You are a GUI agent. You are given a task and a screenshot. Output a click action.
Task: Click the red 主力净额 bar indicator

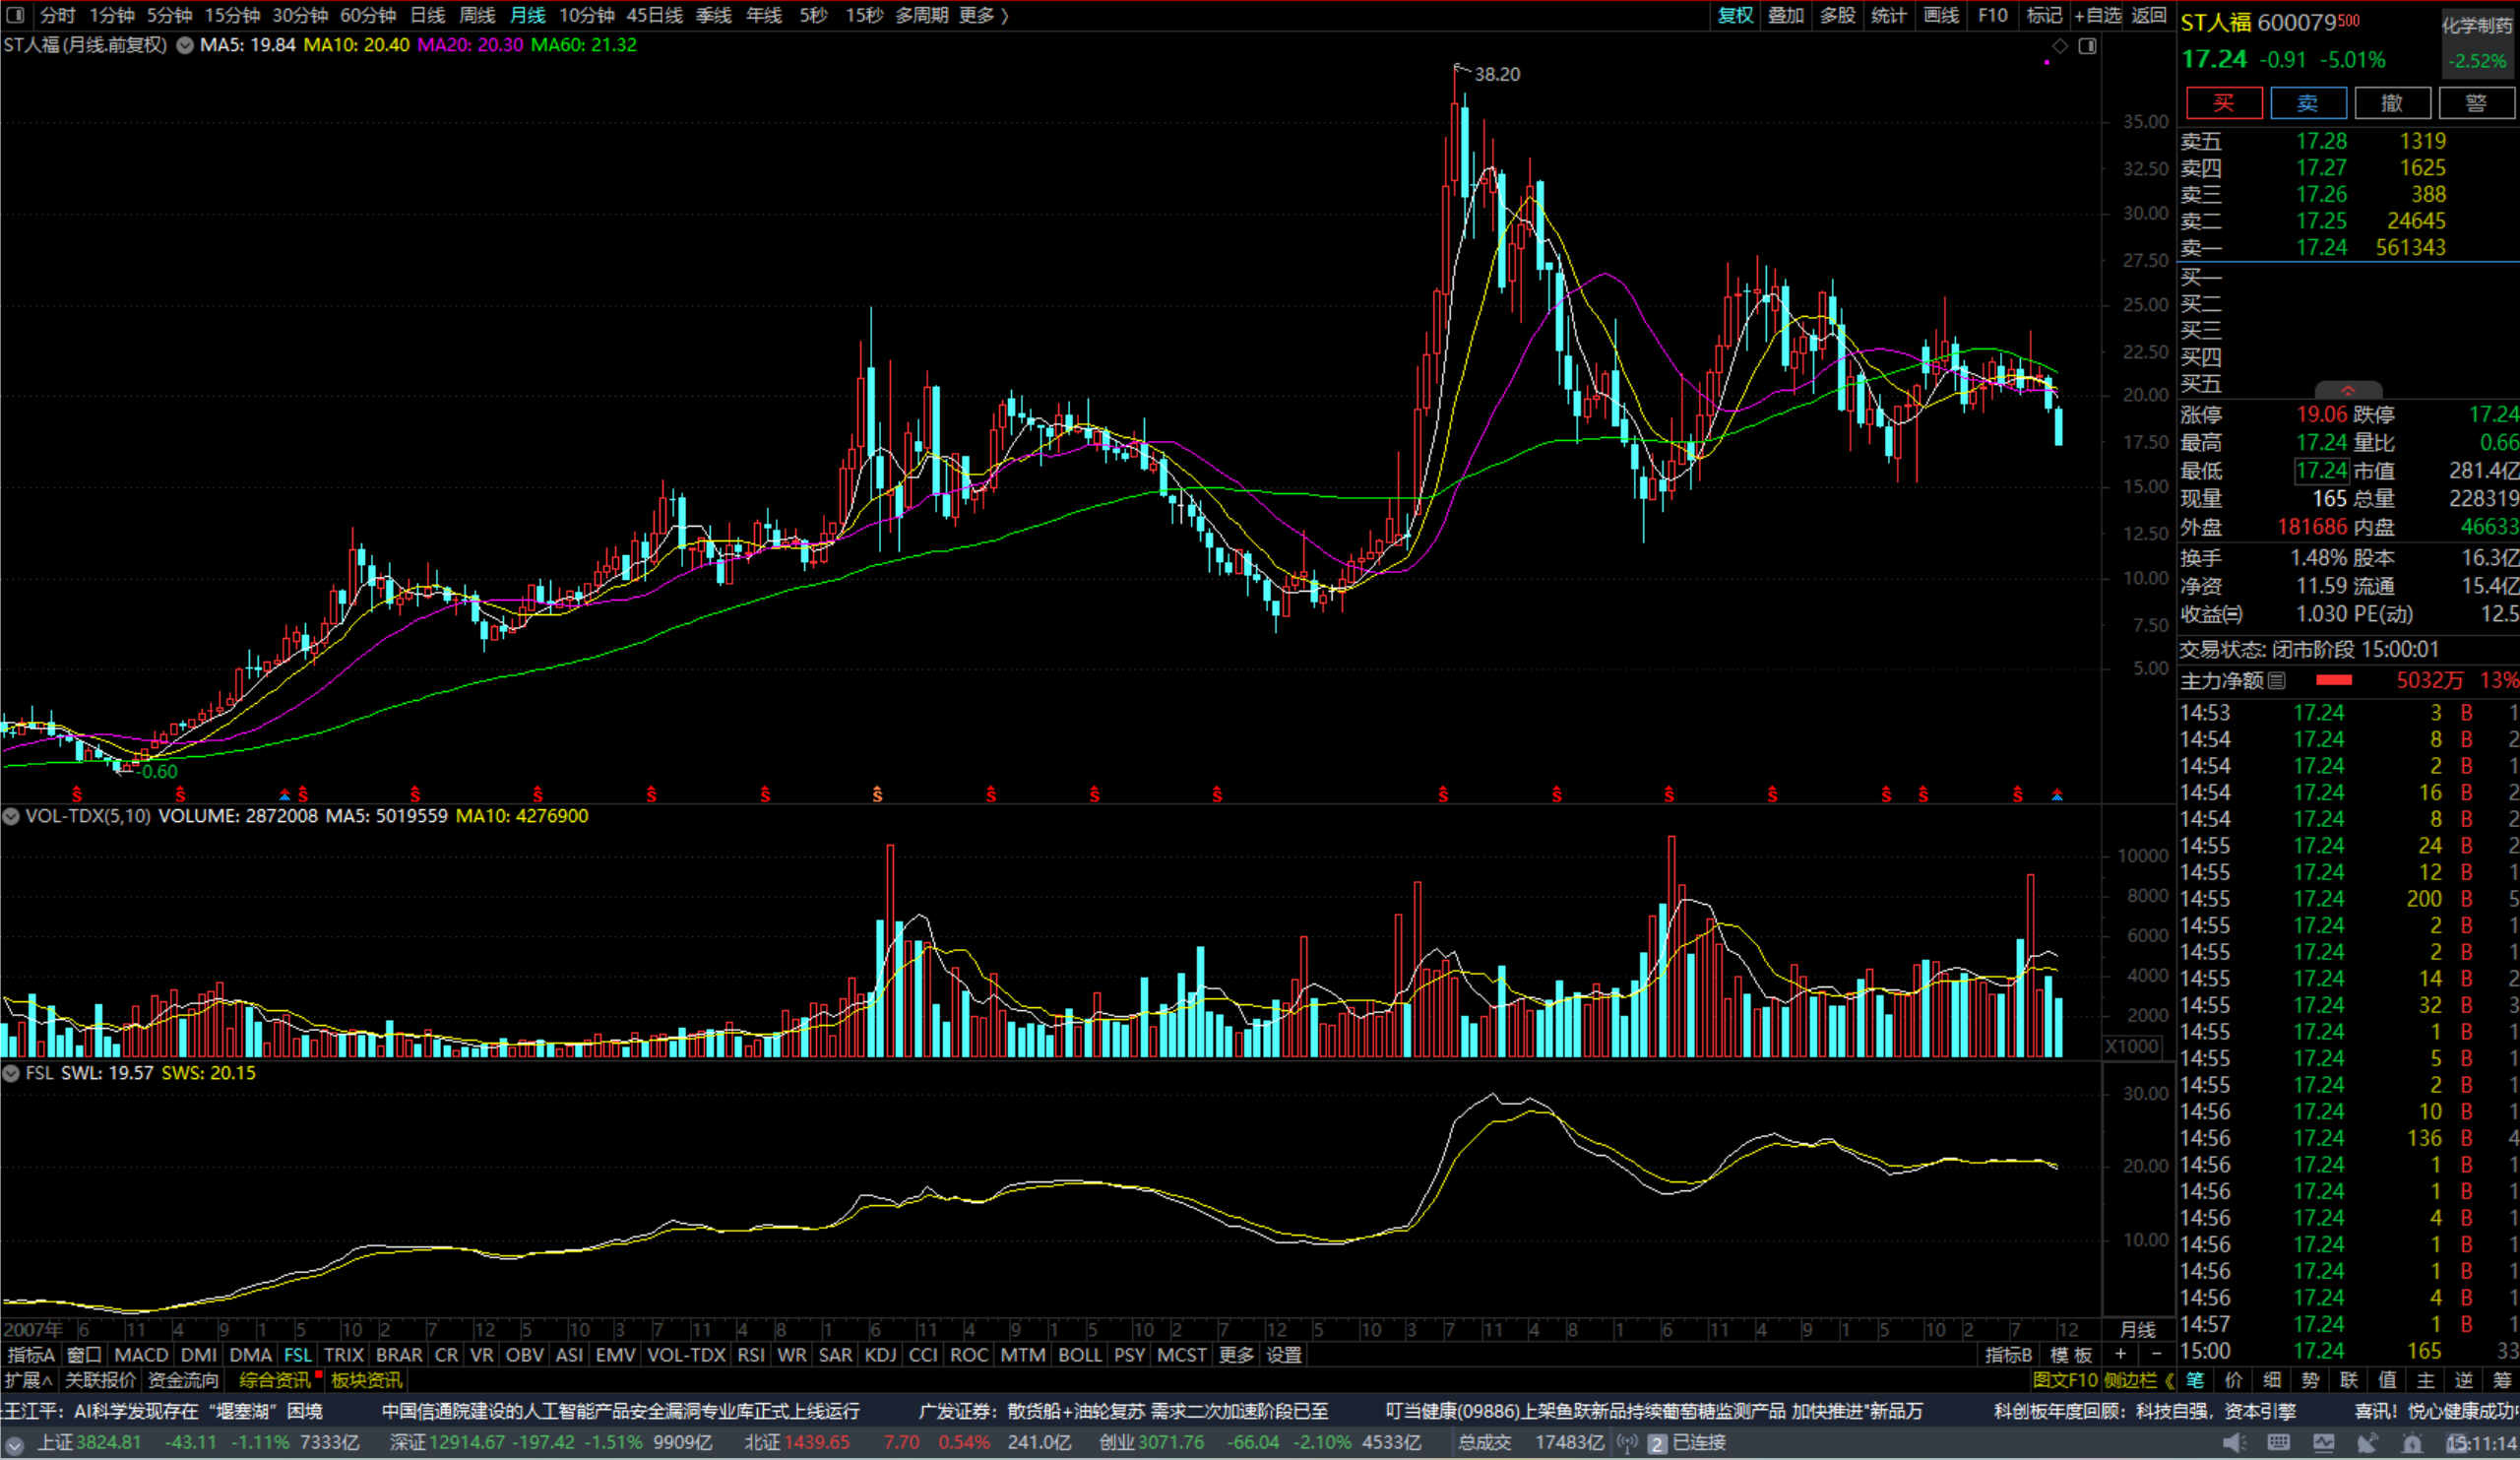[x=2333, y=681]
